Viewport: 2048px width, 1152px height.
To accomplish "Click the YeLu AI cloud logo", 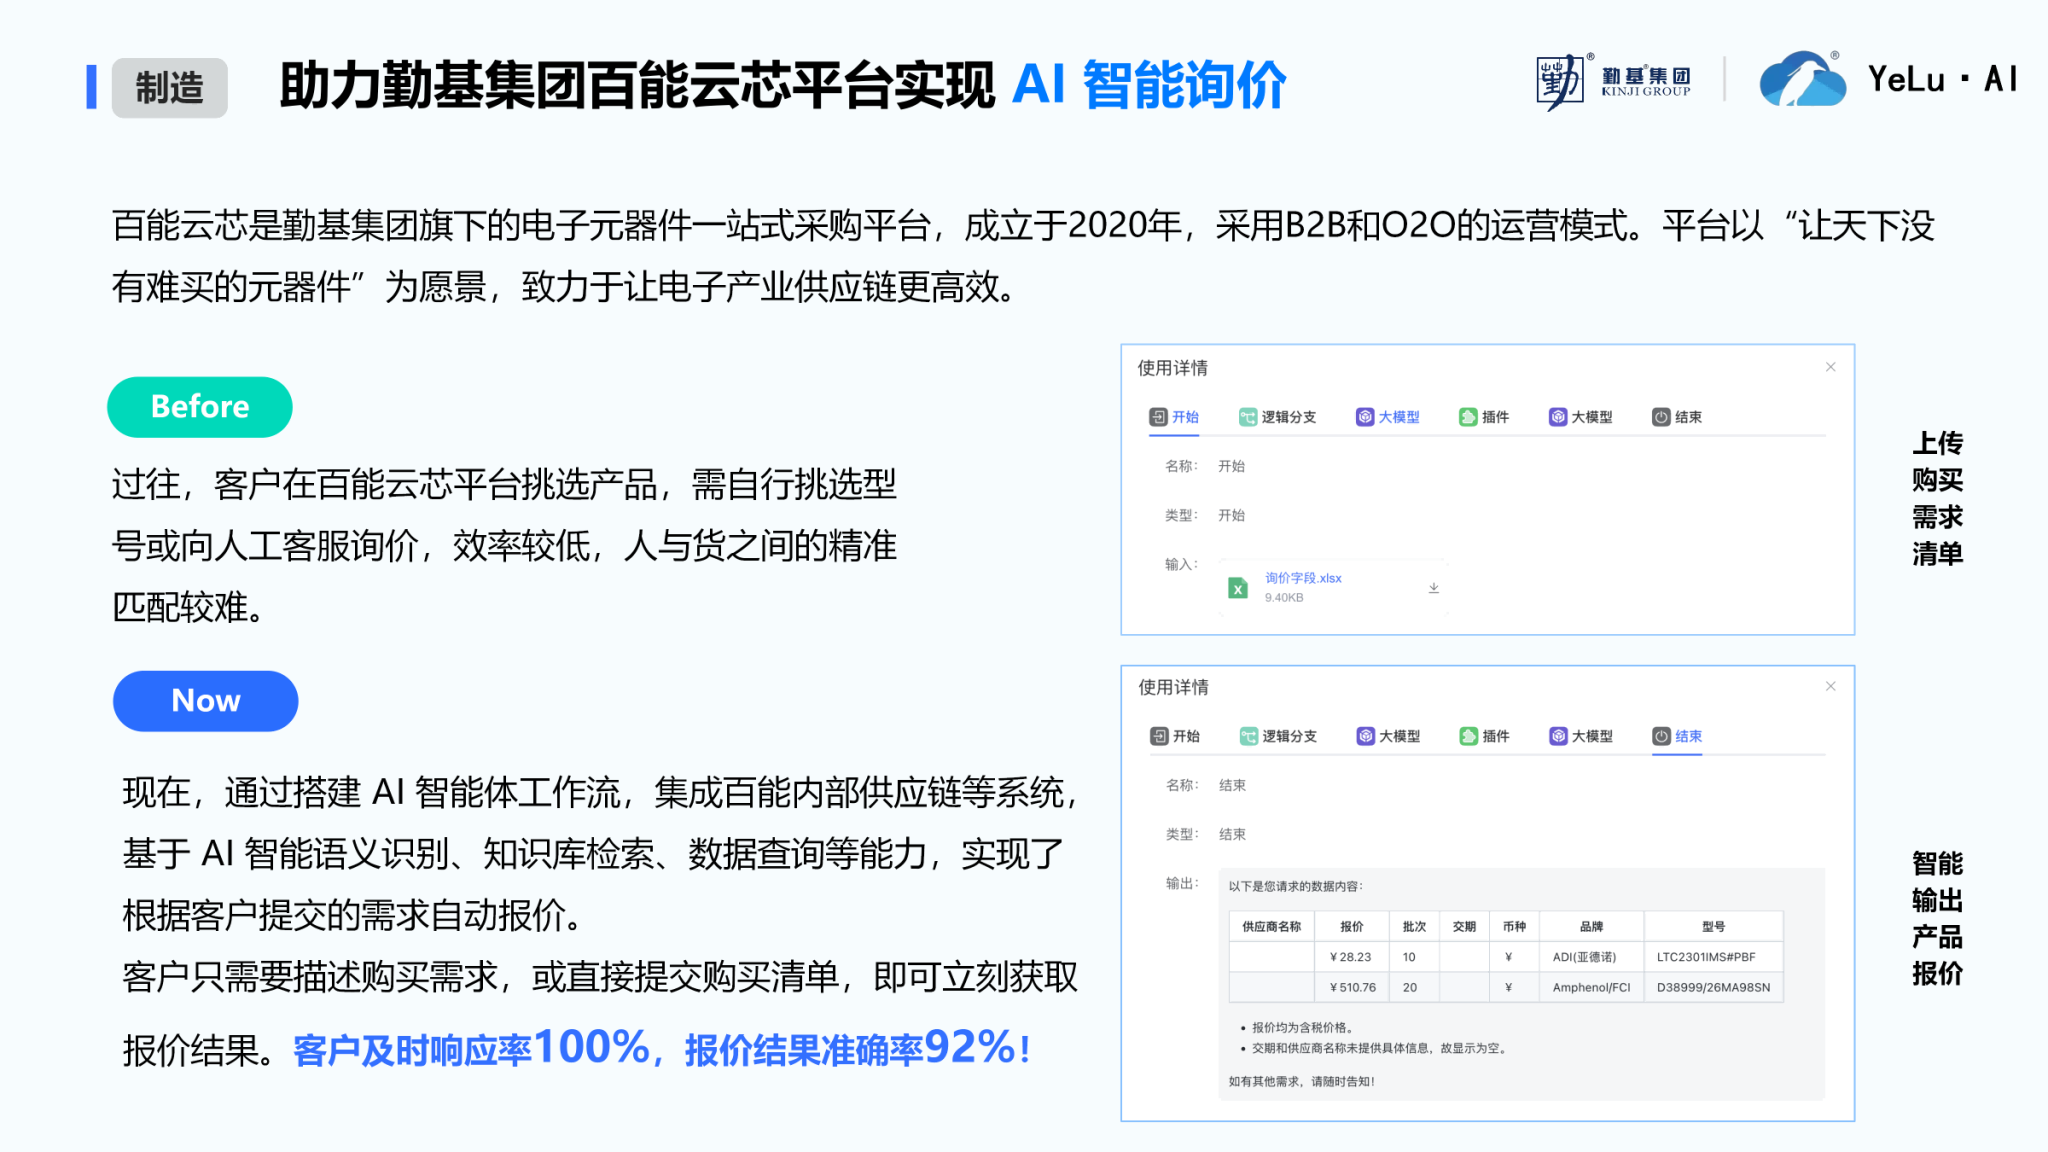I will tap(1802, 79).
